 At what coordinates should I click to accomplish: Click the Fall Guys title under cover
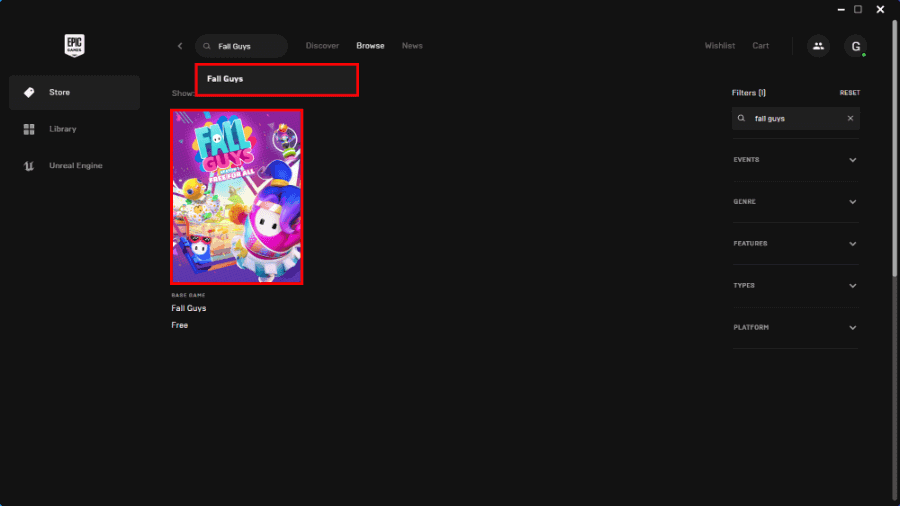pos(189,308)
